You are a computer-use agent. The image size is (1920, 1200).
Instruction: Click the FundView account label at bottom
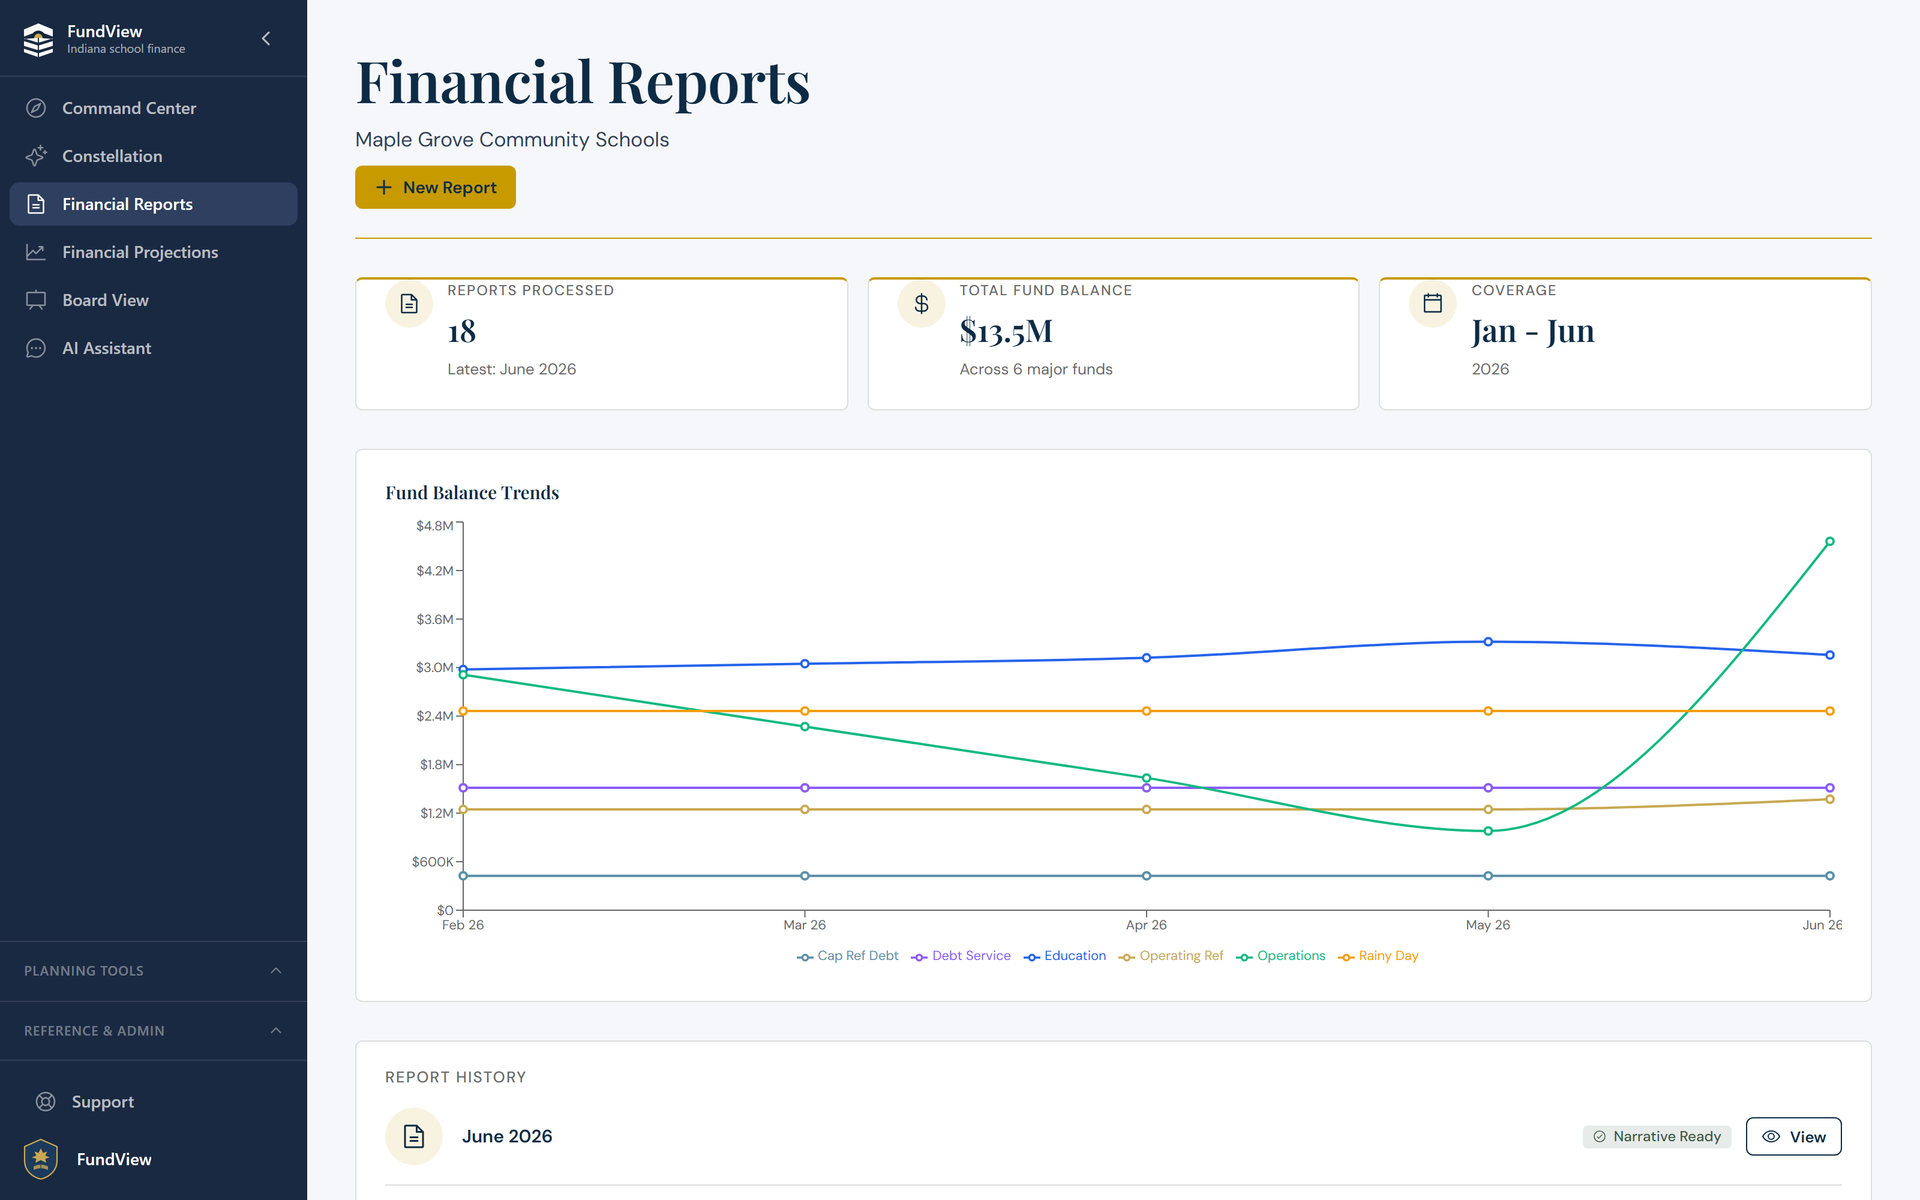114,1159
